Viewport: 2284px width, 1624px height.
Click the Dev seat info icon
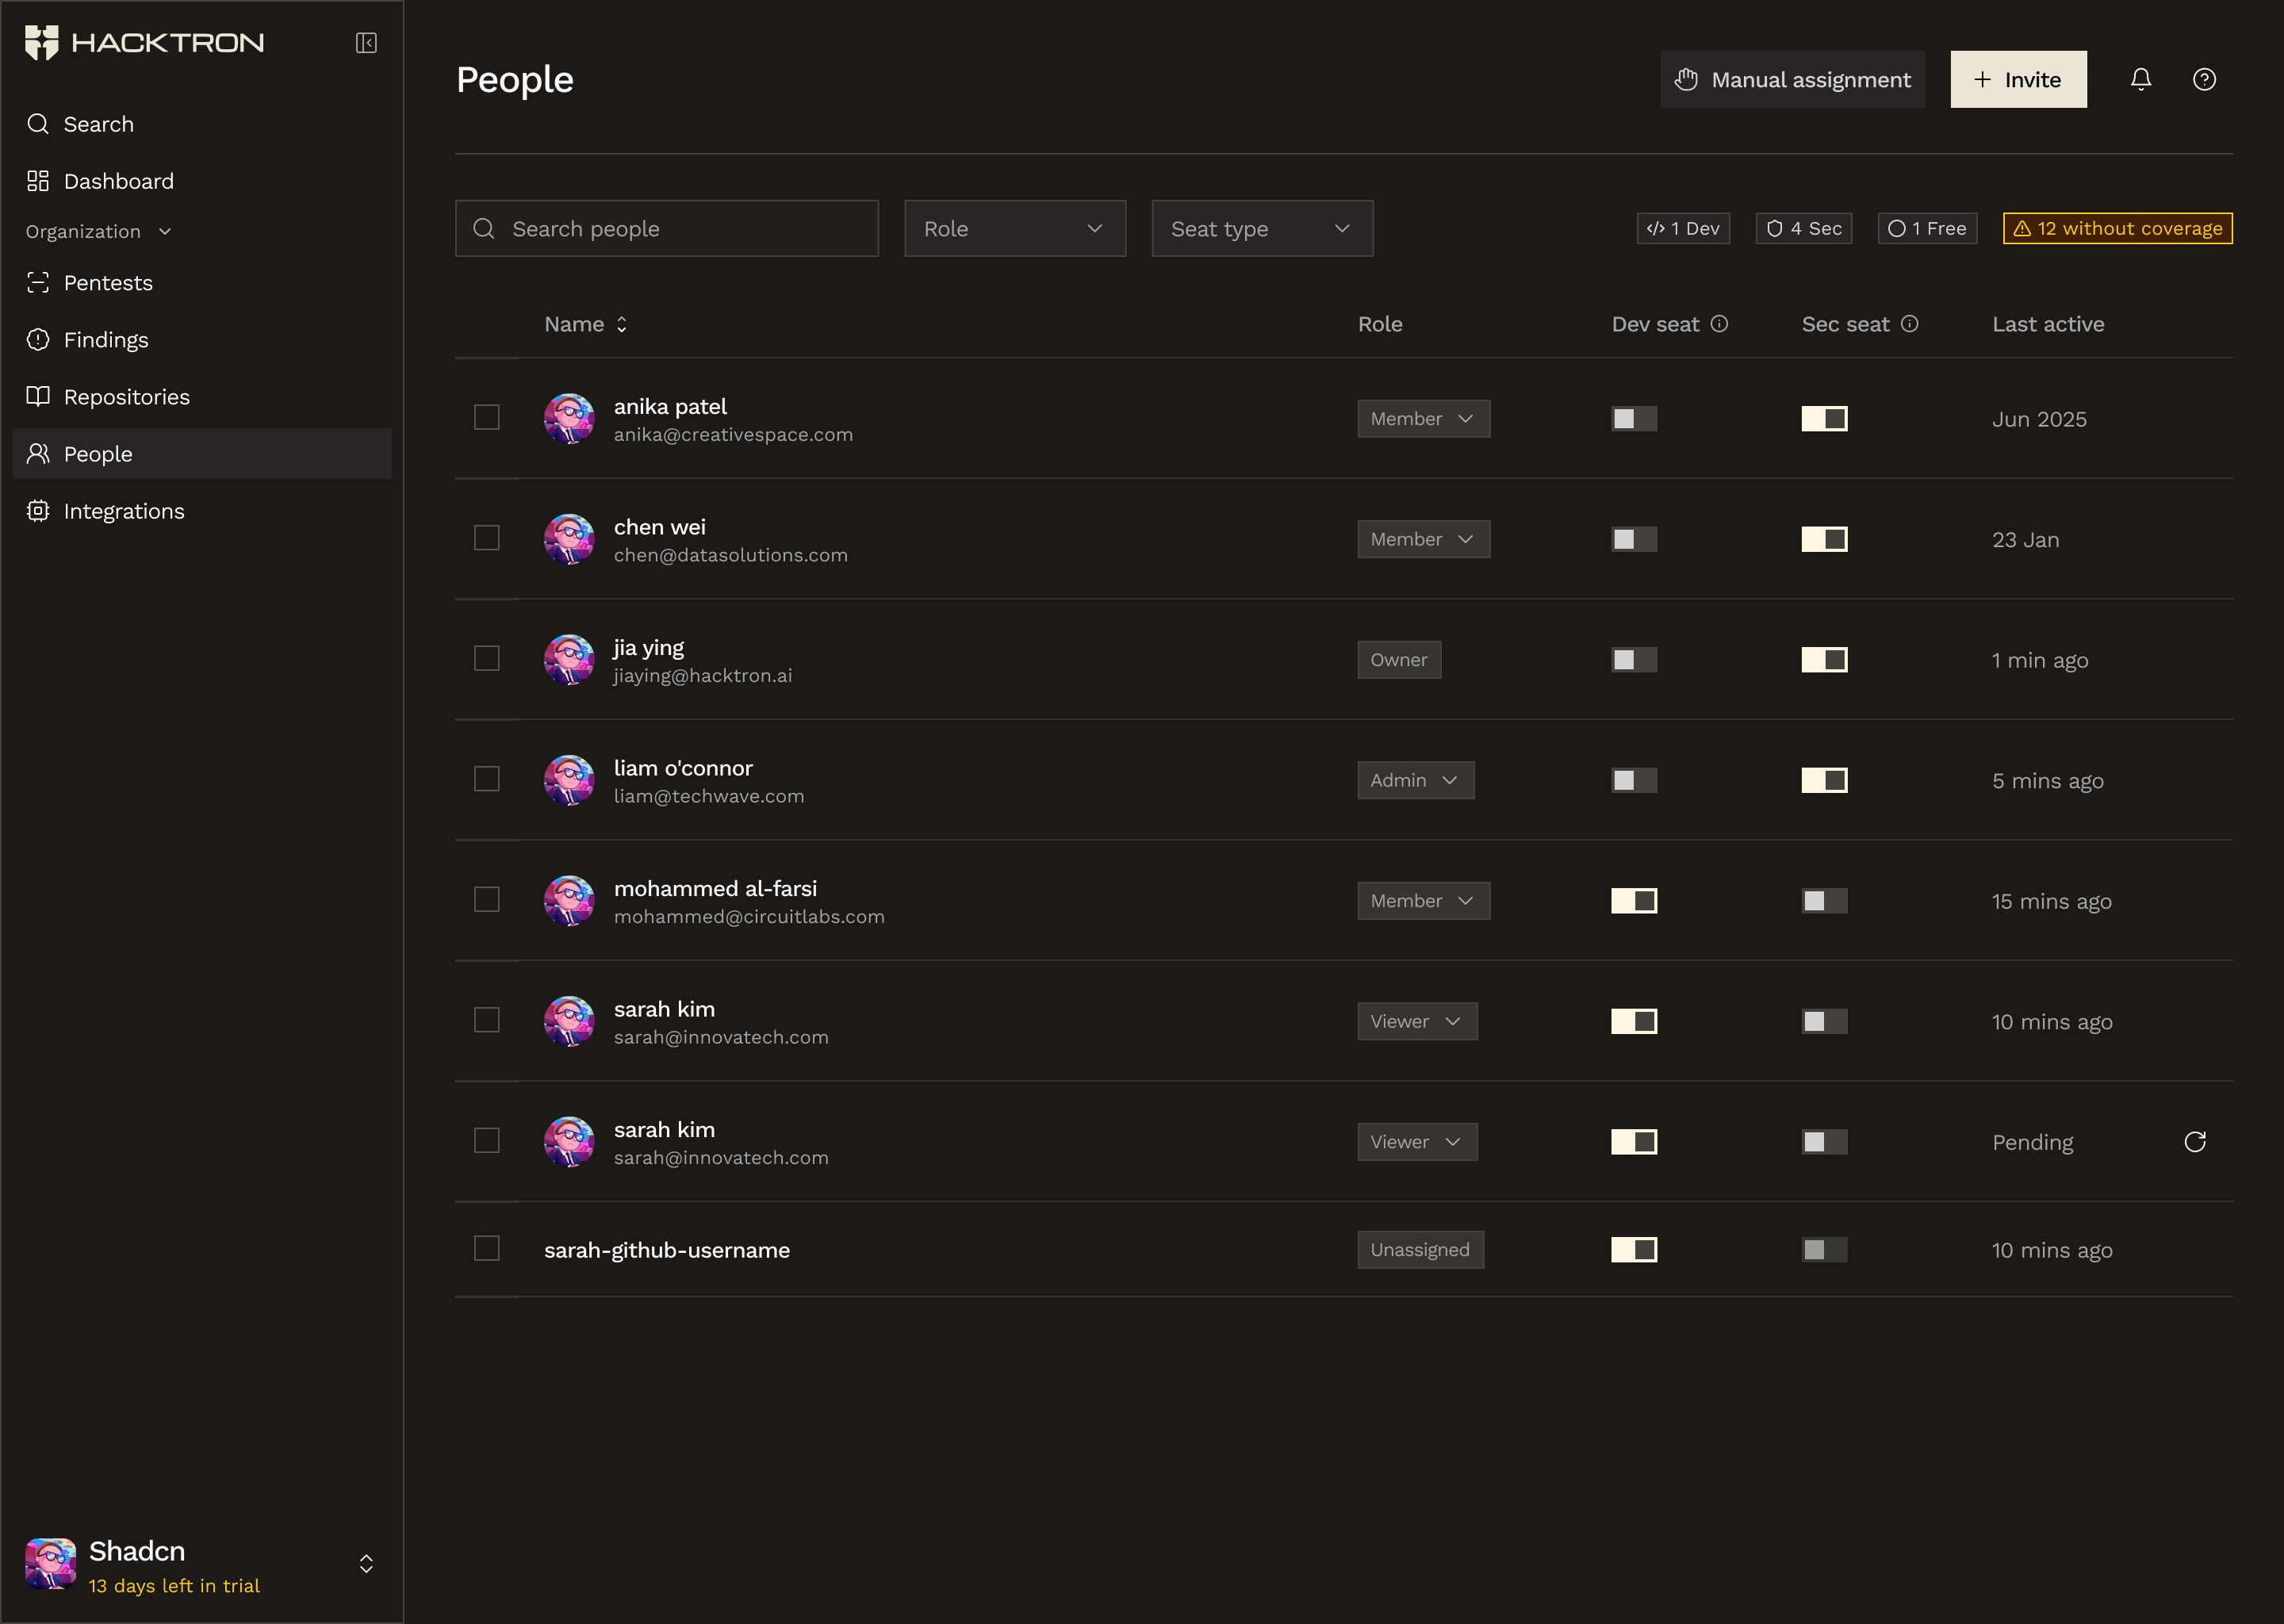pos(1719,324)
